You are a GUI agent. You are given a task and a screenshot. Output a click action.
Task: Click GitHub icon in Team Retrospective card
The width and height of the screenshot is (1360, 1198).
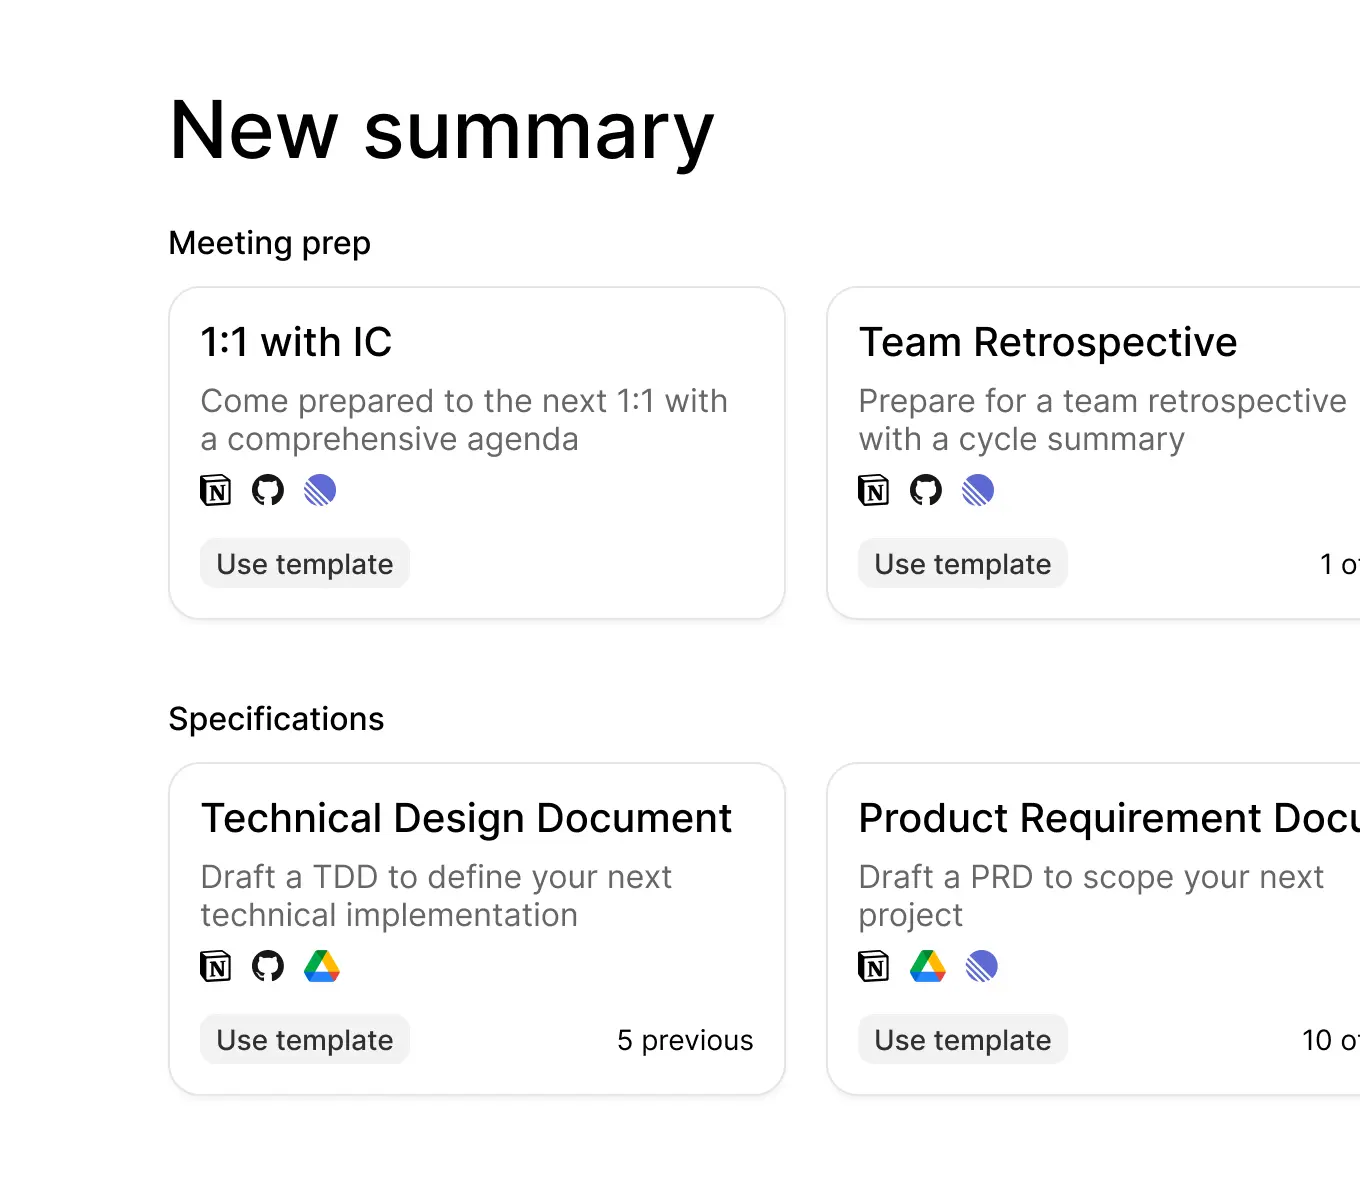pyautogui.click(x=926, y=490)
